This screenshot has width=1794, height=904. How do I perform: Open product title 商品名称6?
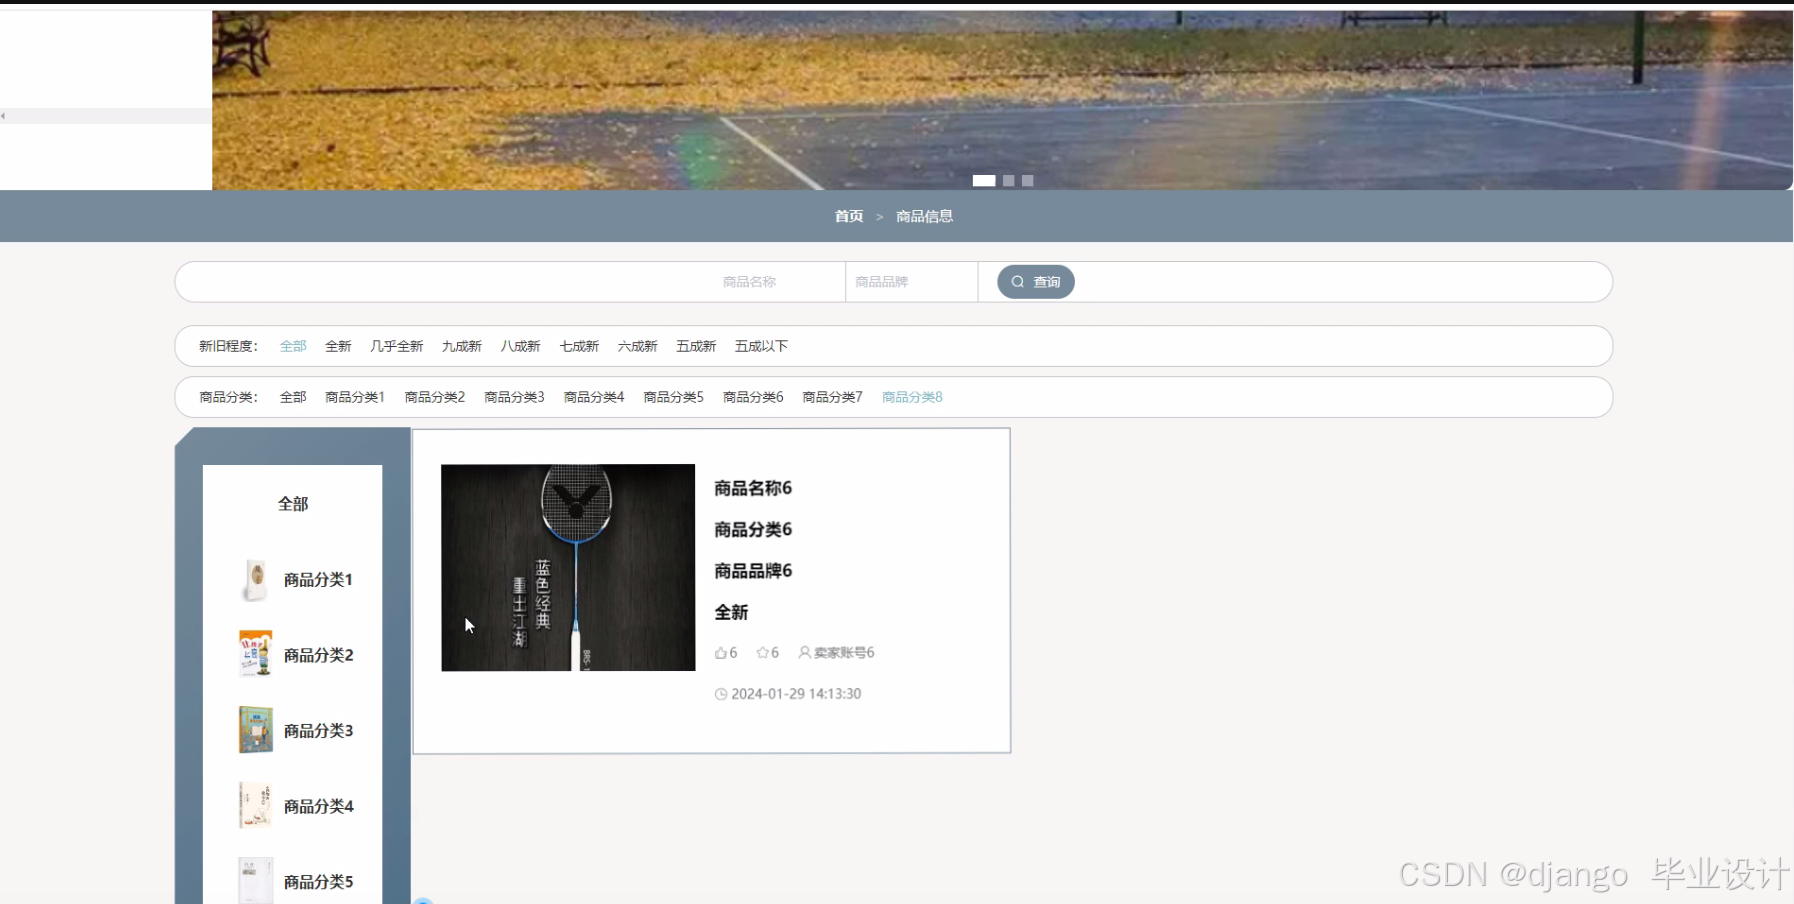click(x=753, y=488)
